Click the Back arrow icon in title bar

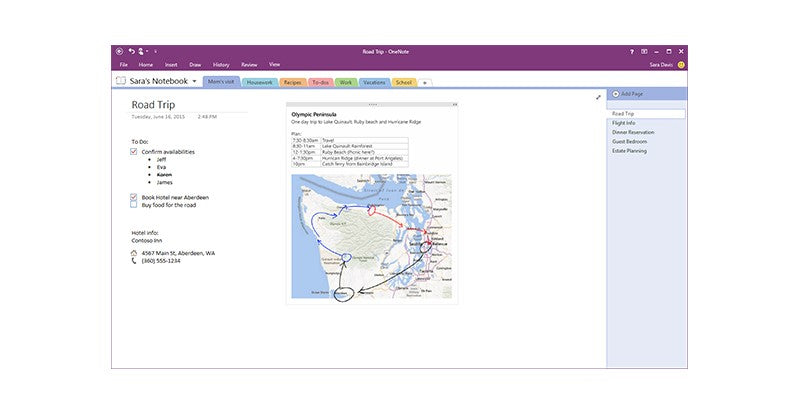(x=119, y=51)
